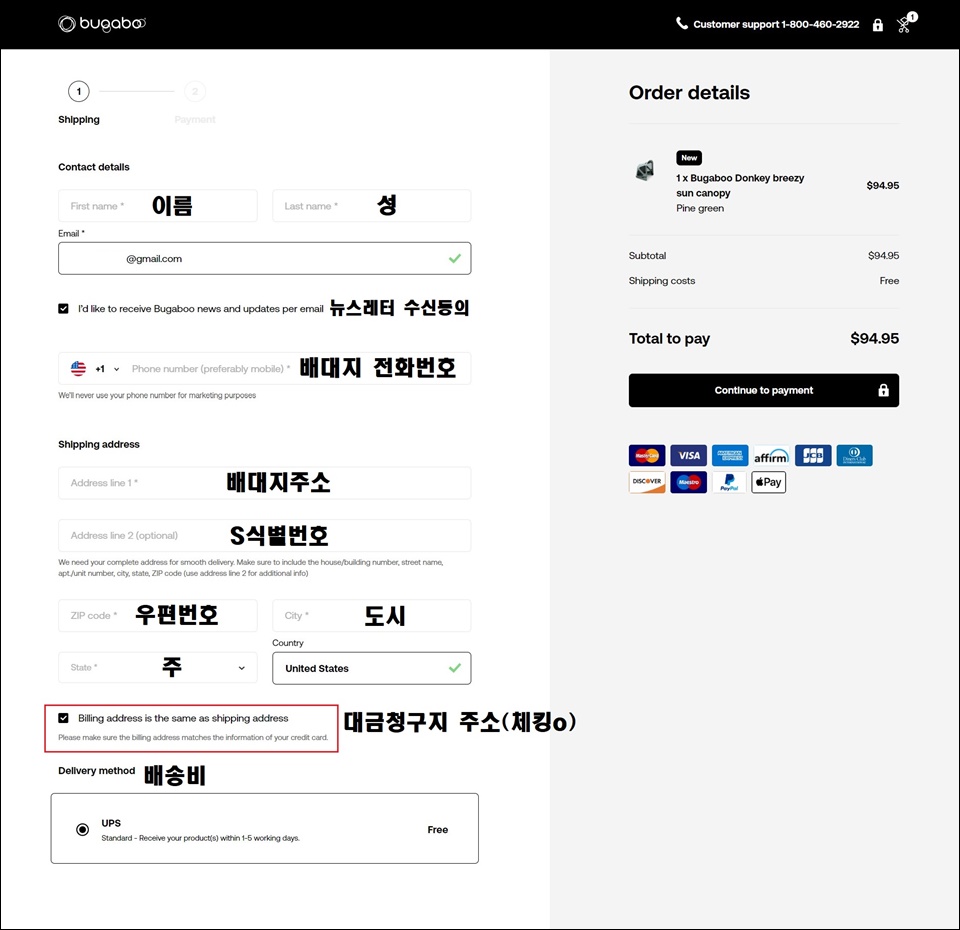Focus the First name field
The image size is (960, 930).
click(158, 206)
